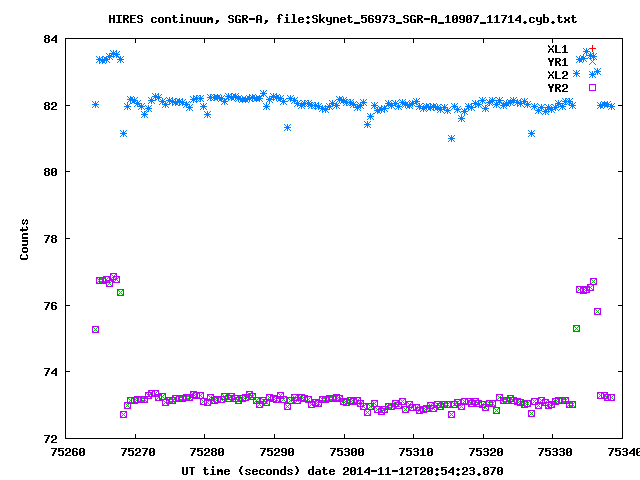This screenshot has height=480, width=640.
Task: Click the blue outlier point near 81.2 counts at 75327
Action: pyautogui.click(x=531, y=133)
